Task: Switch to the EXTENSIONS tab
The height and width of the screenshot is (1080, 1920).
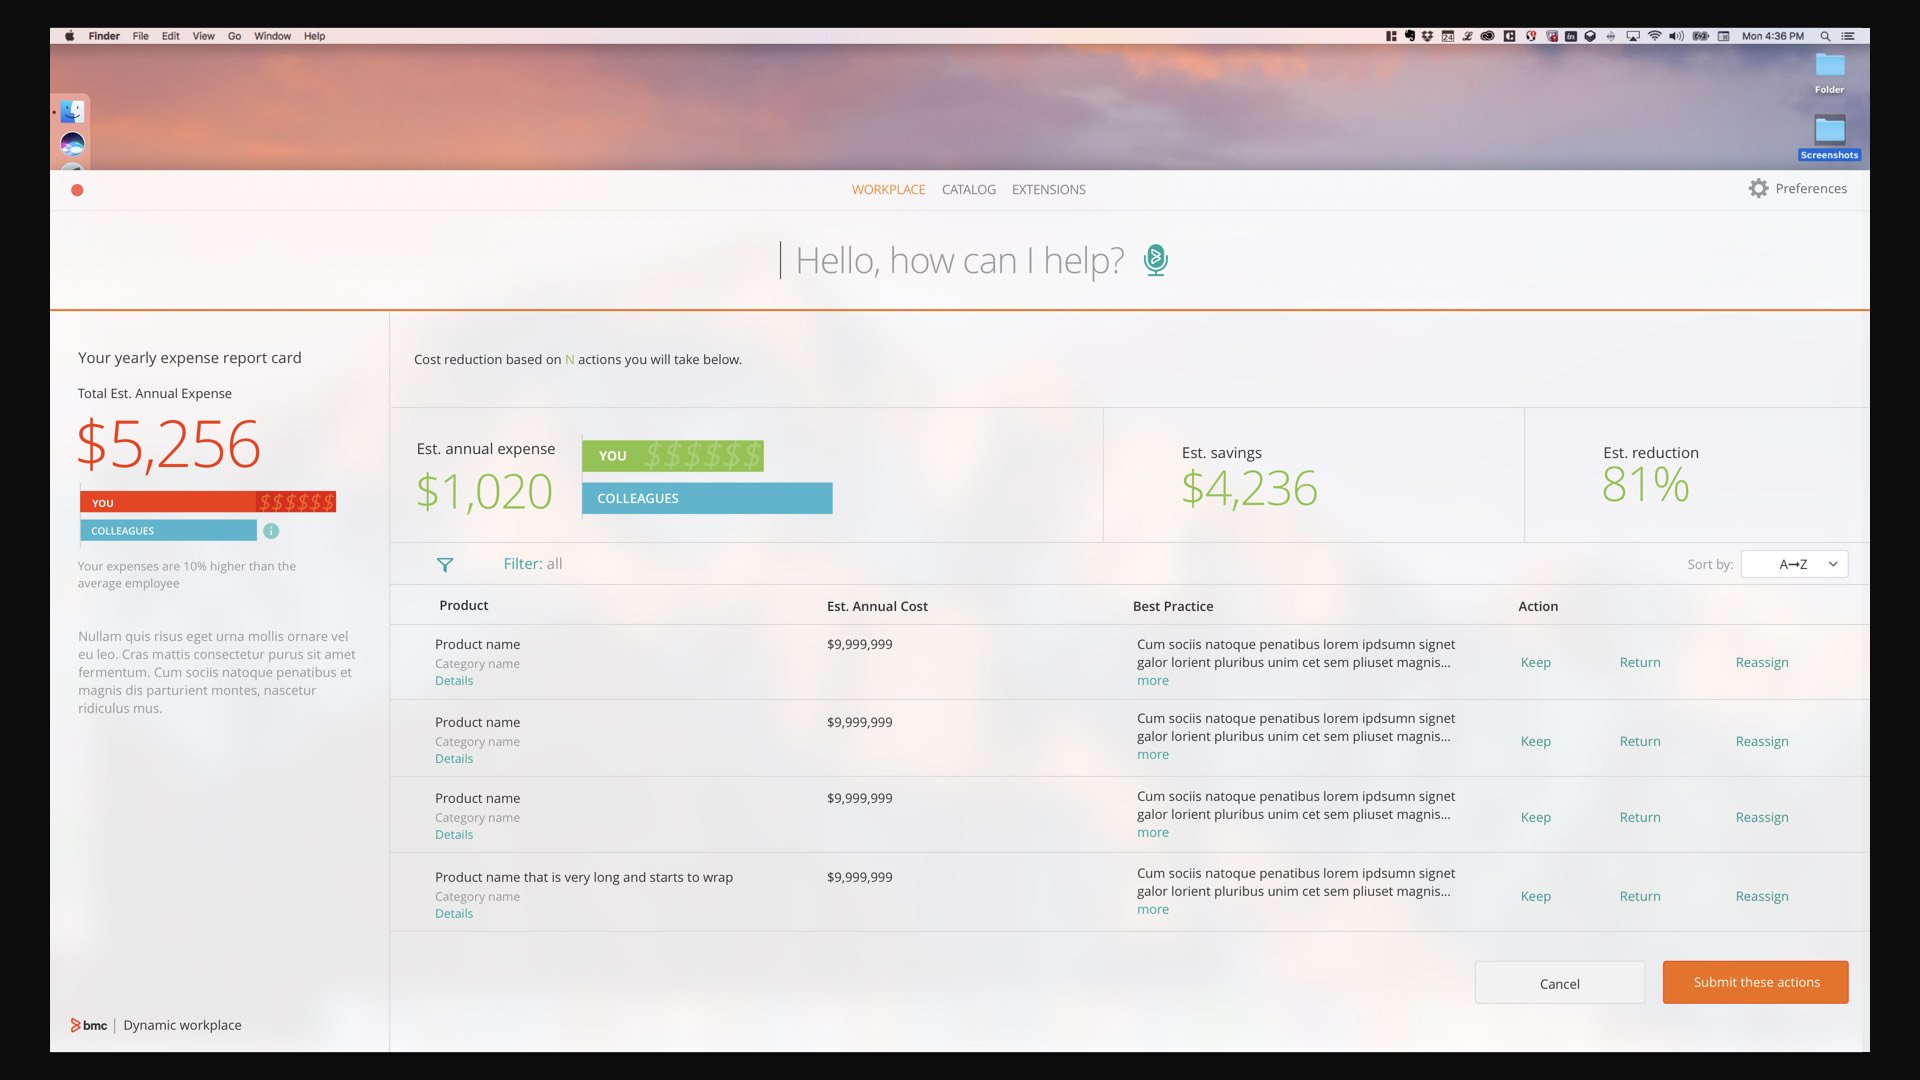Action: (1048, 189)
